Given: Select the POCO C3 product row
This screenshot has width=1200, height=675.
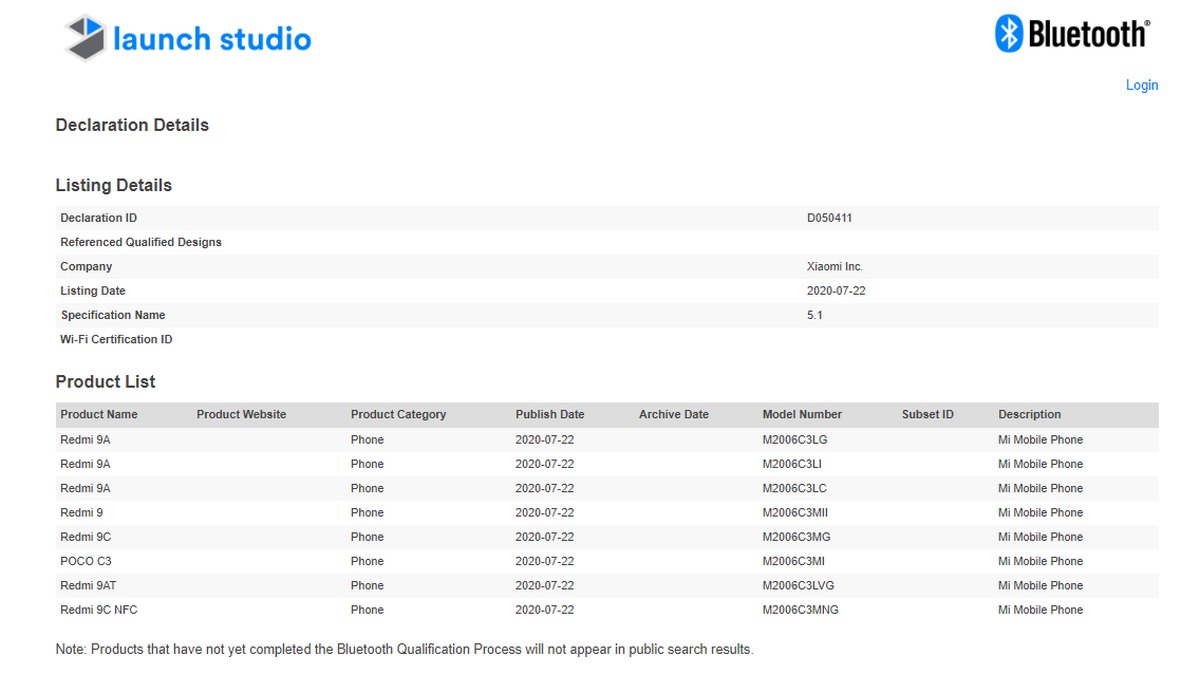Looking at the screenshot, I should [400, 561].
